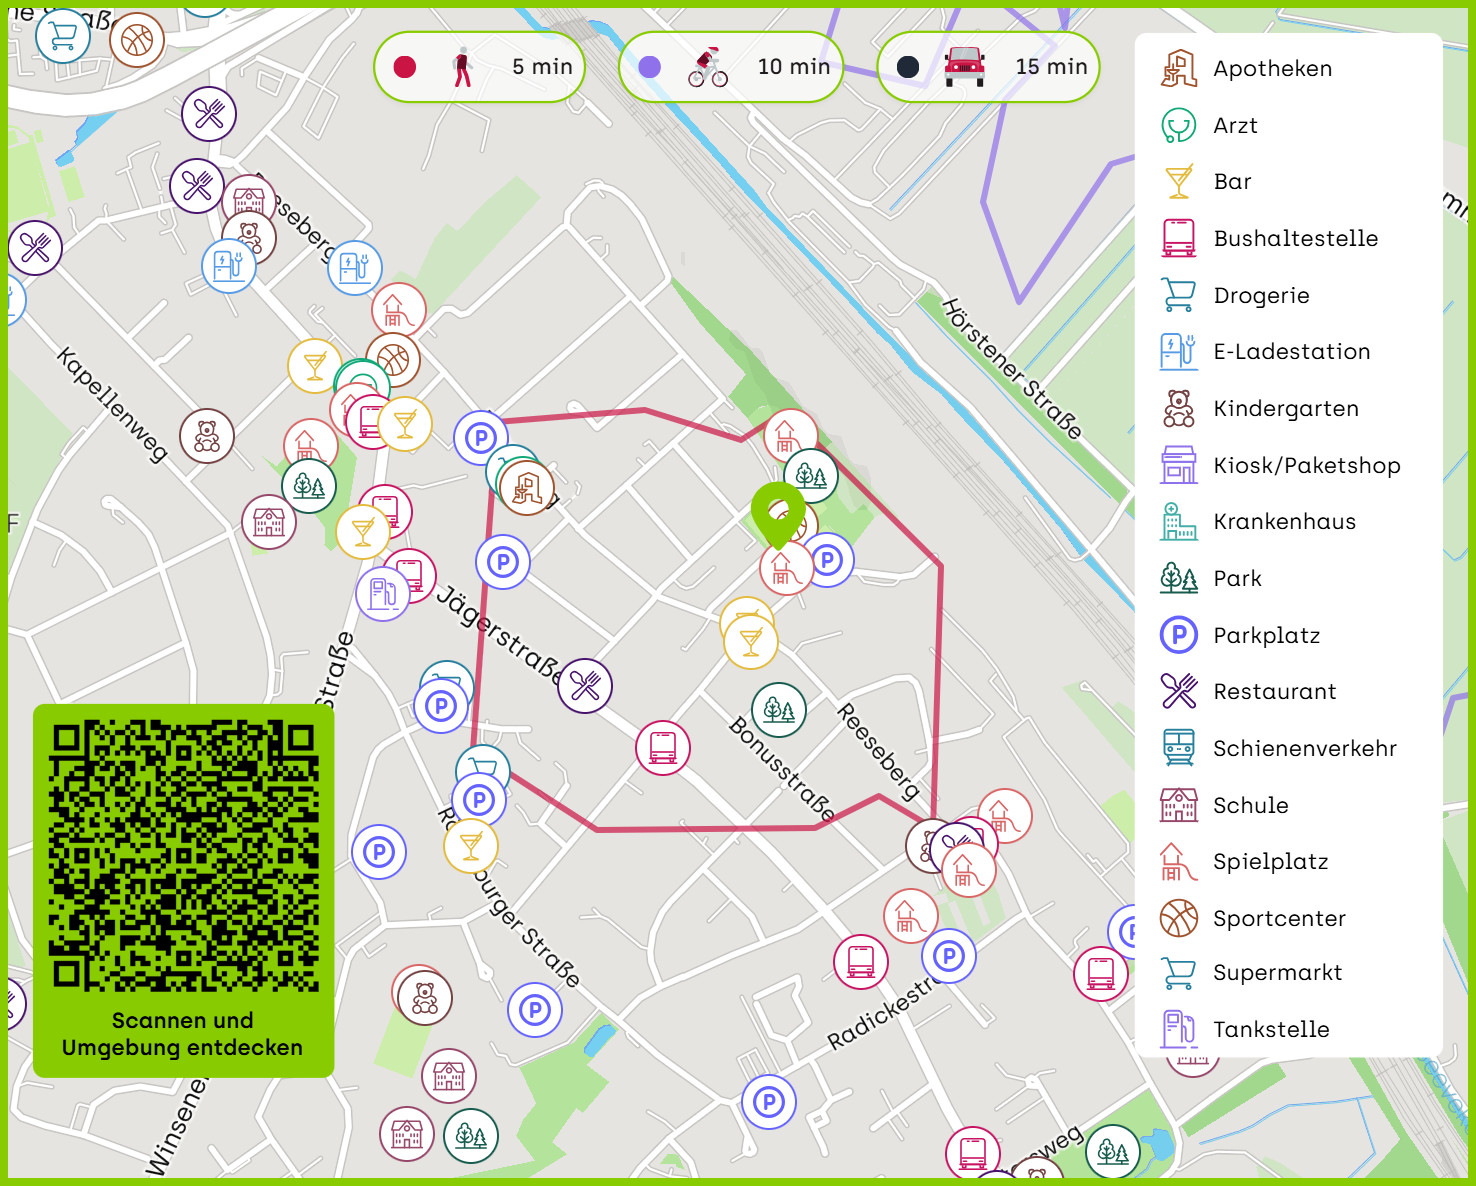Click the green location pin on the map
The width and height of the screenshot is (1476, 1186).
click(x=778, y=515)
